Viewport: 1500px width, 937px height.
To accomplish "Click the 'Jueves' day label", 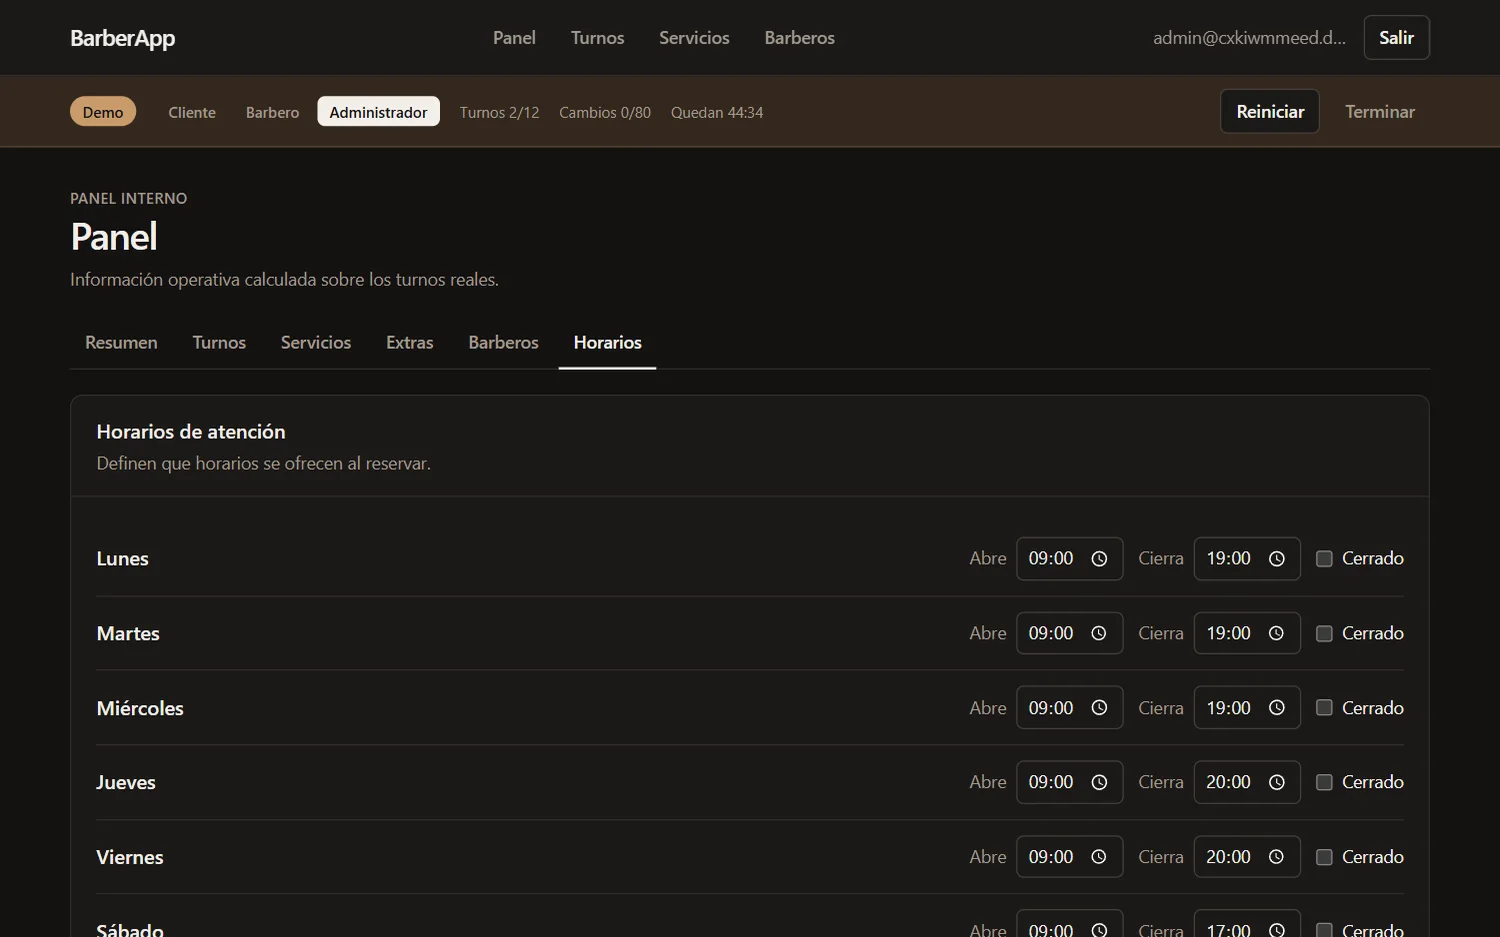I will pos(126,783).
